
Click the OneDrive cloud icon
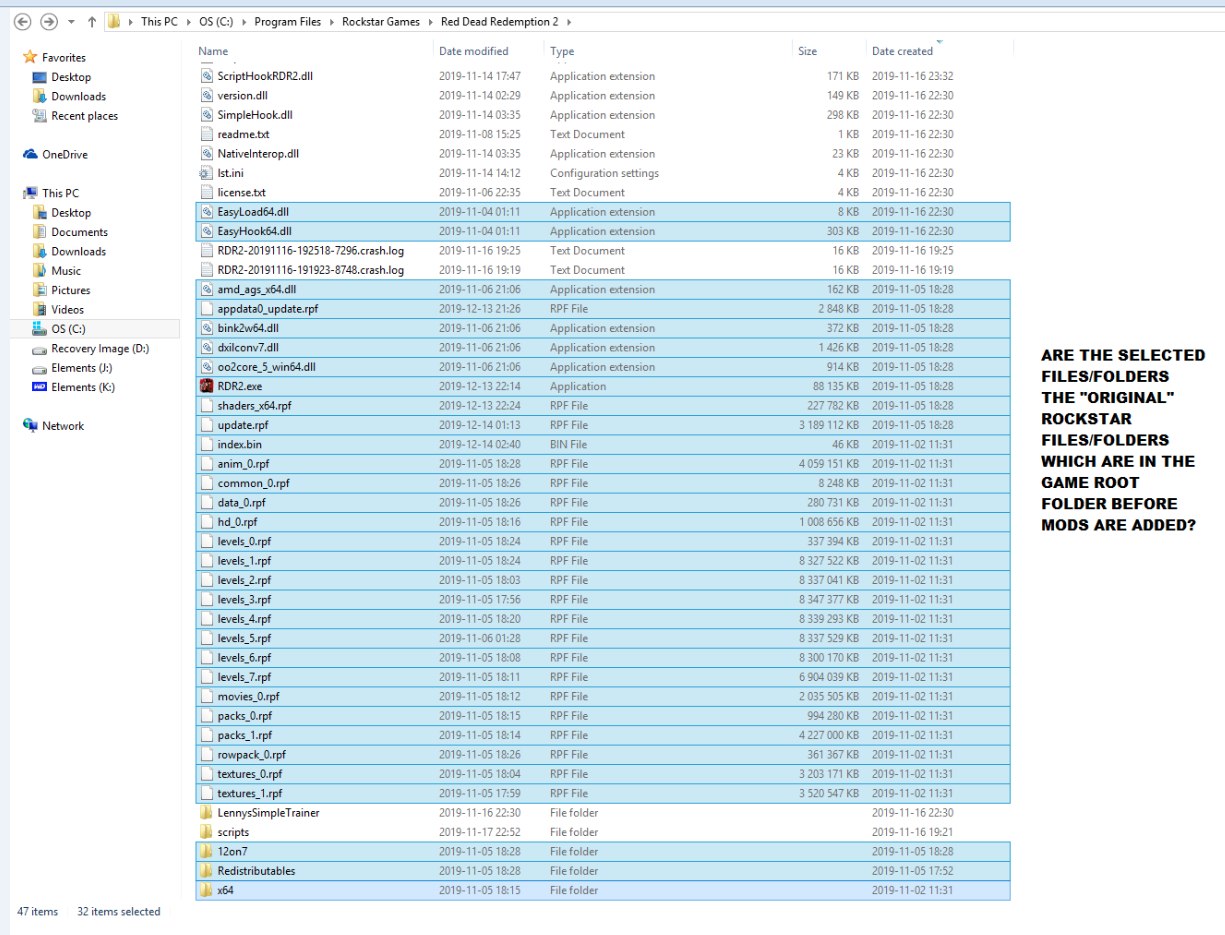[30, 155]
